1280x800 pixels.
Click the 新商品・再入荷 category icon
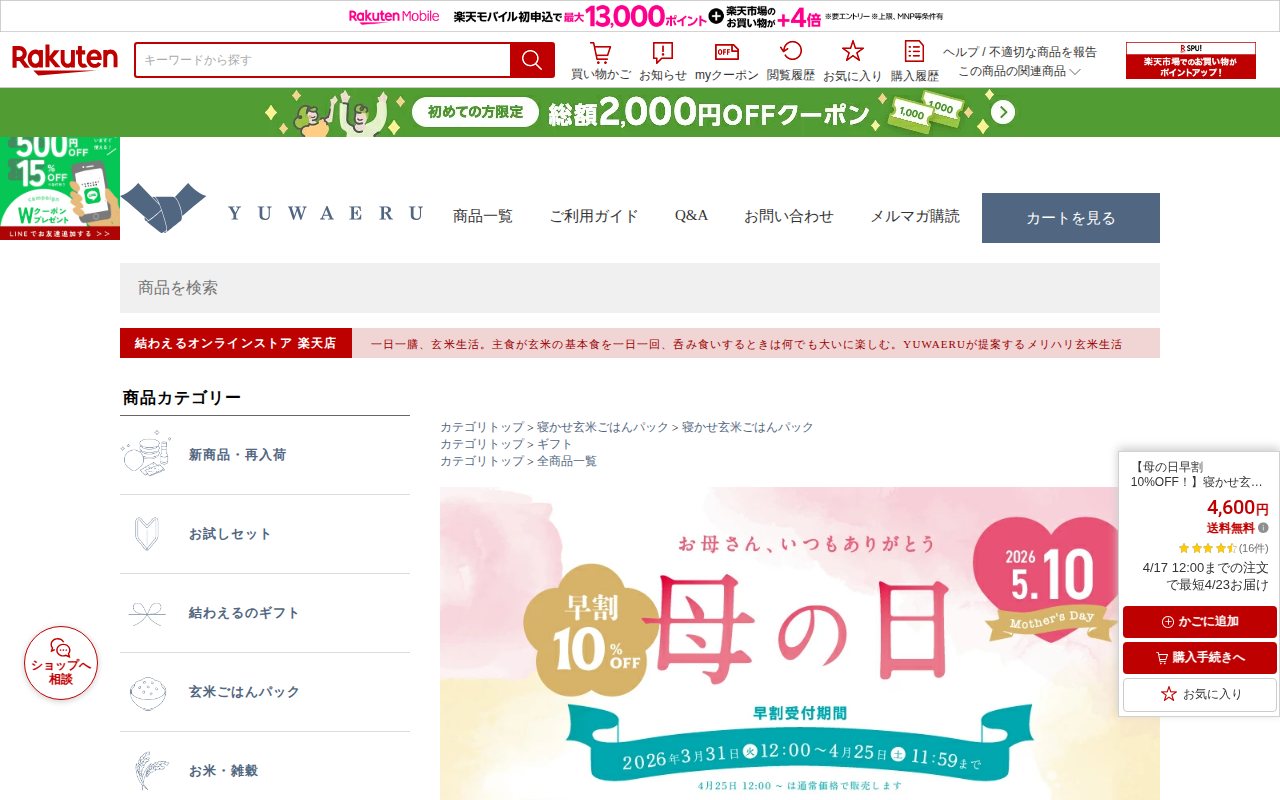coord(146,455)
